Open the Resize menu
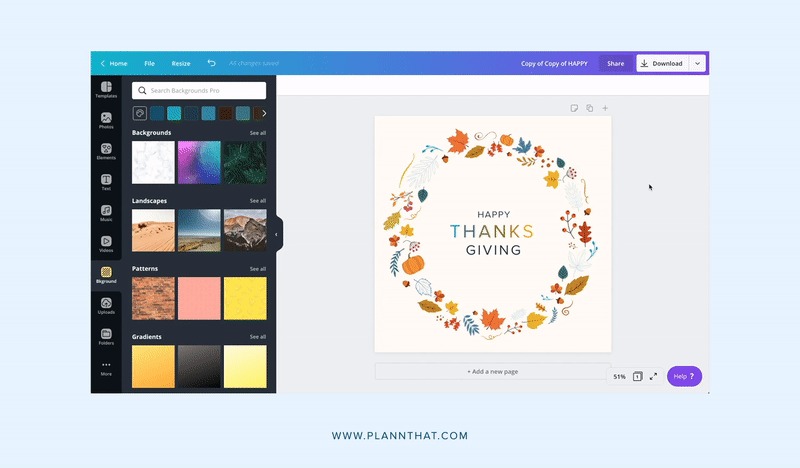Screen dimensions: 800x468 point(181,63)
